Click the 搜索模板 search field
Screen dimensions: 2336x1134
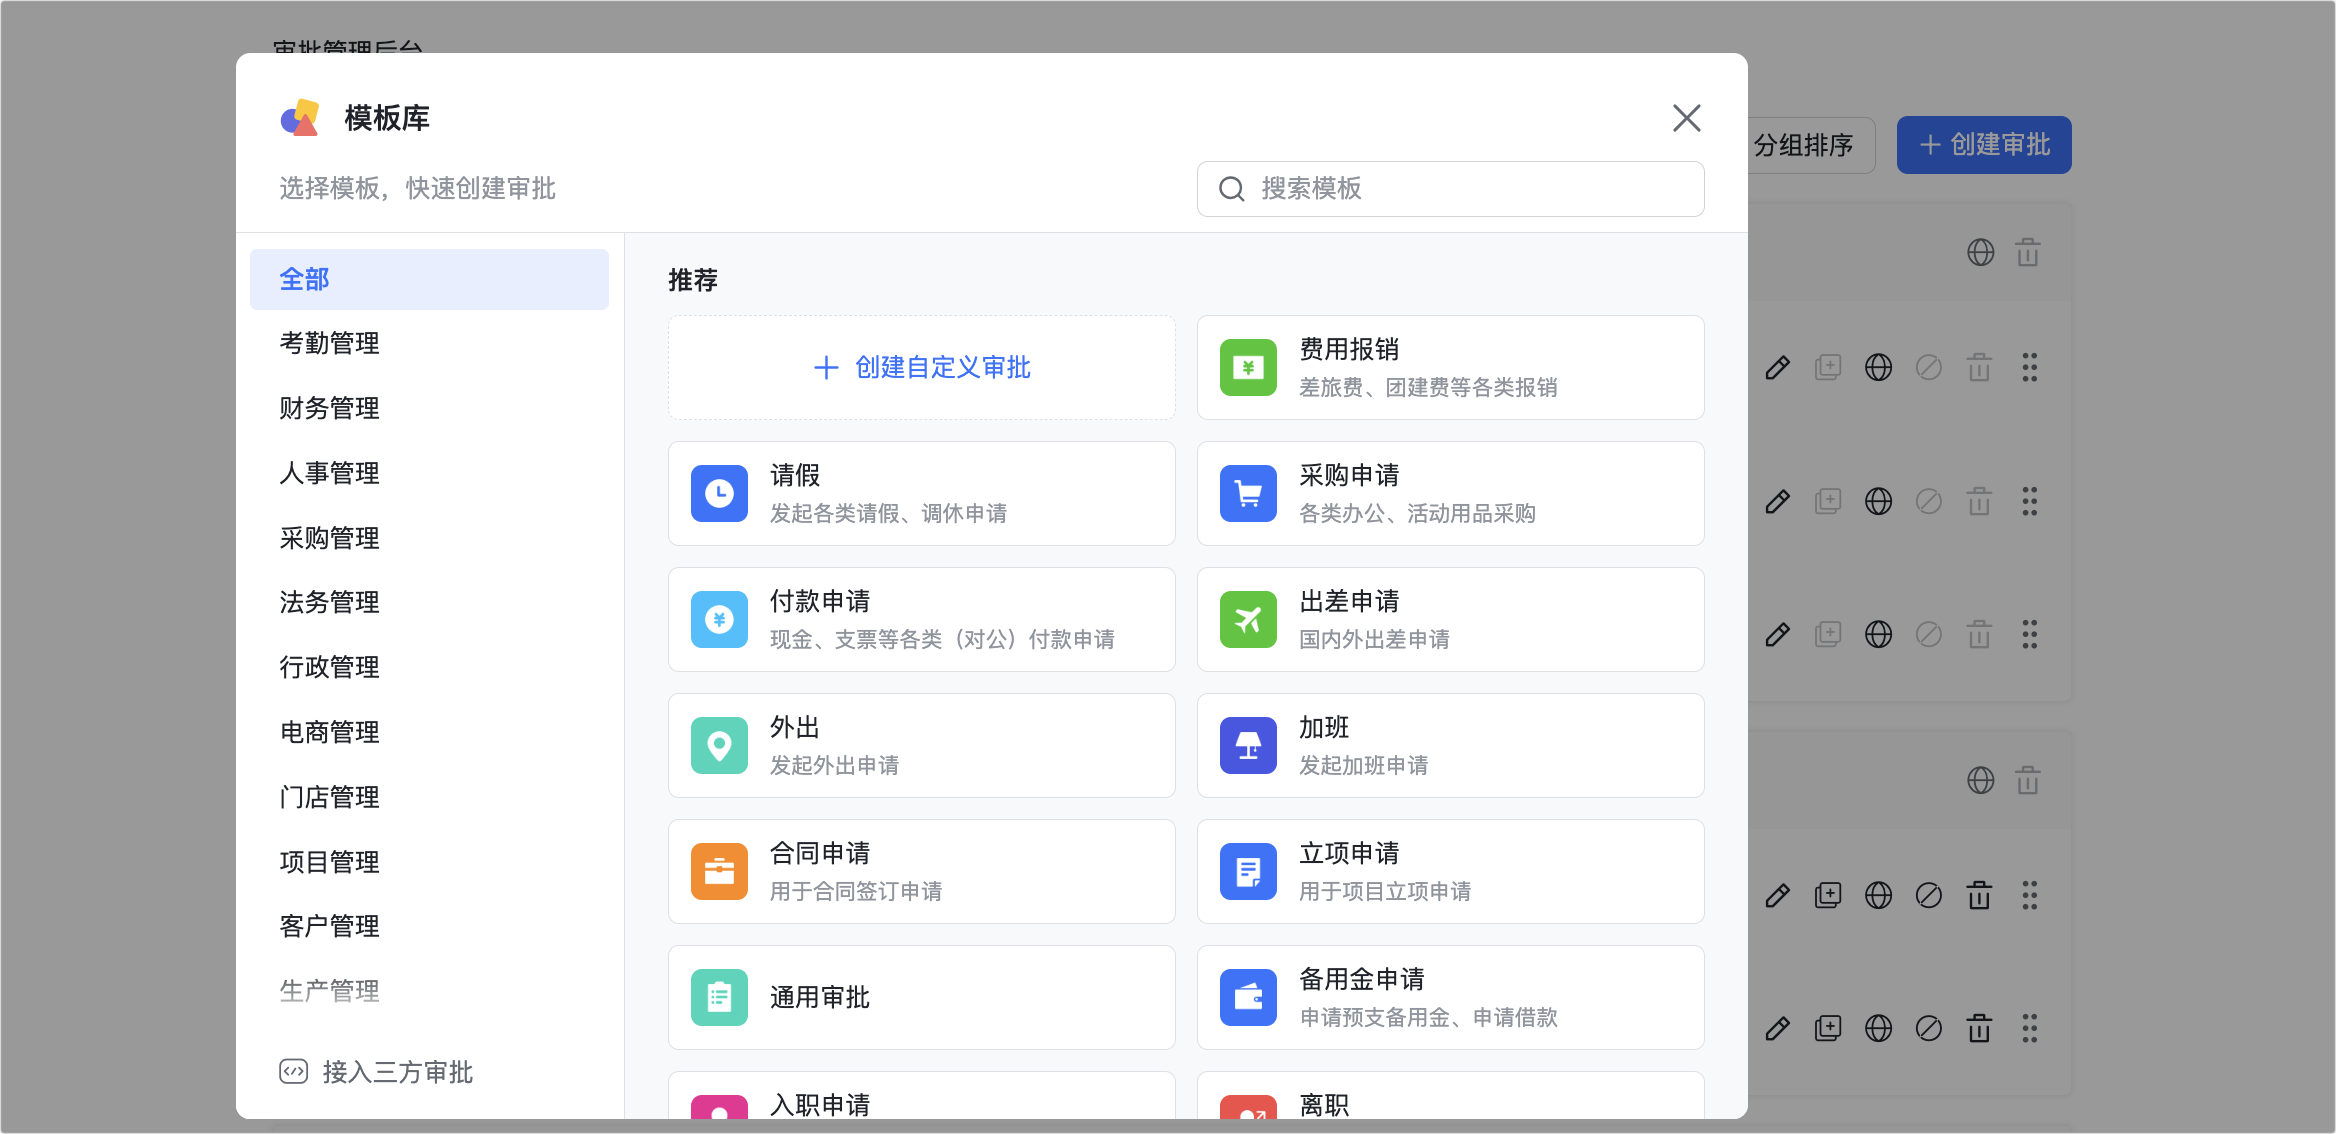click(1450, 189)
